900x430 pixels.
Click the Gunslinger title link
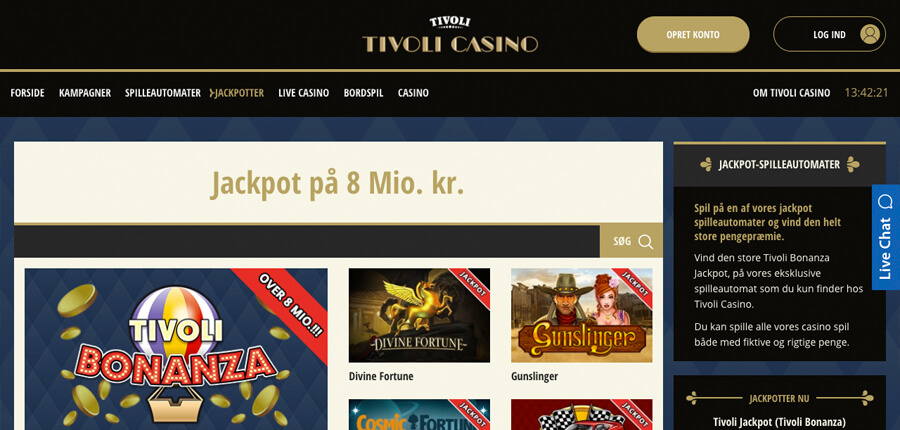pyautogui.click(x=534, y=377)
